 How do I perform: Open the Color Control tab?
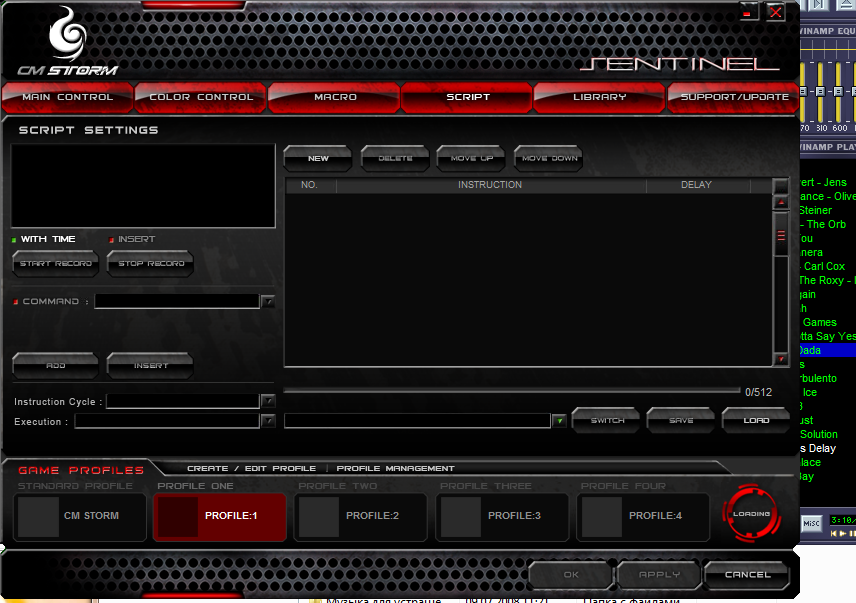pos(200,97)
